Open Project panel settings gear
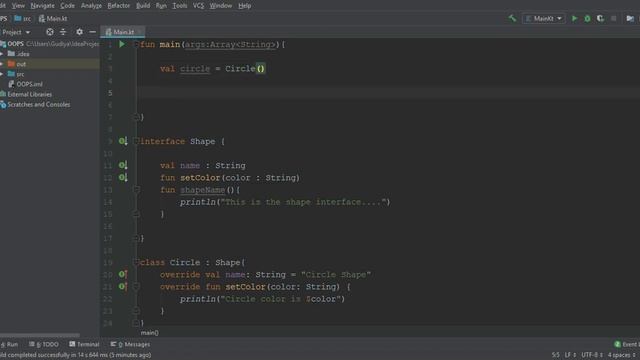The height and width of the screenshot is (360, 640). coord(79,32)
